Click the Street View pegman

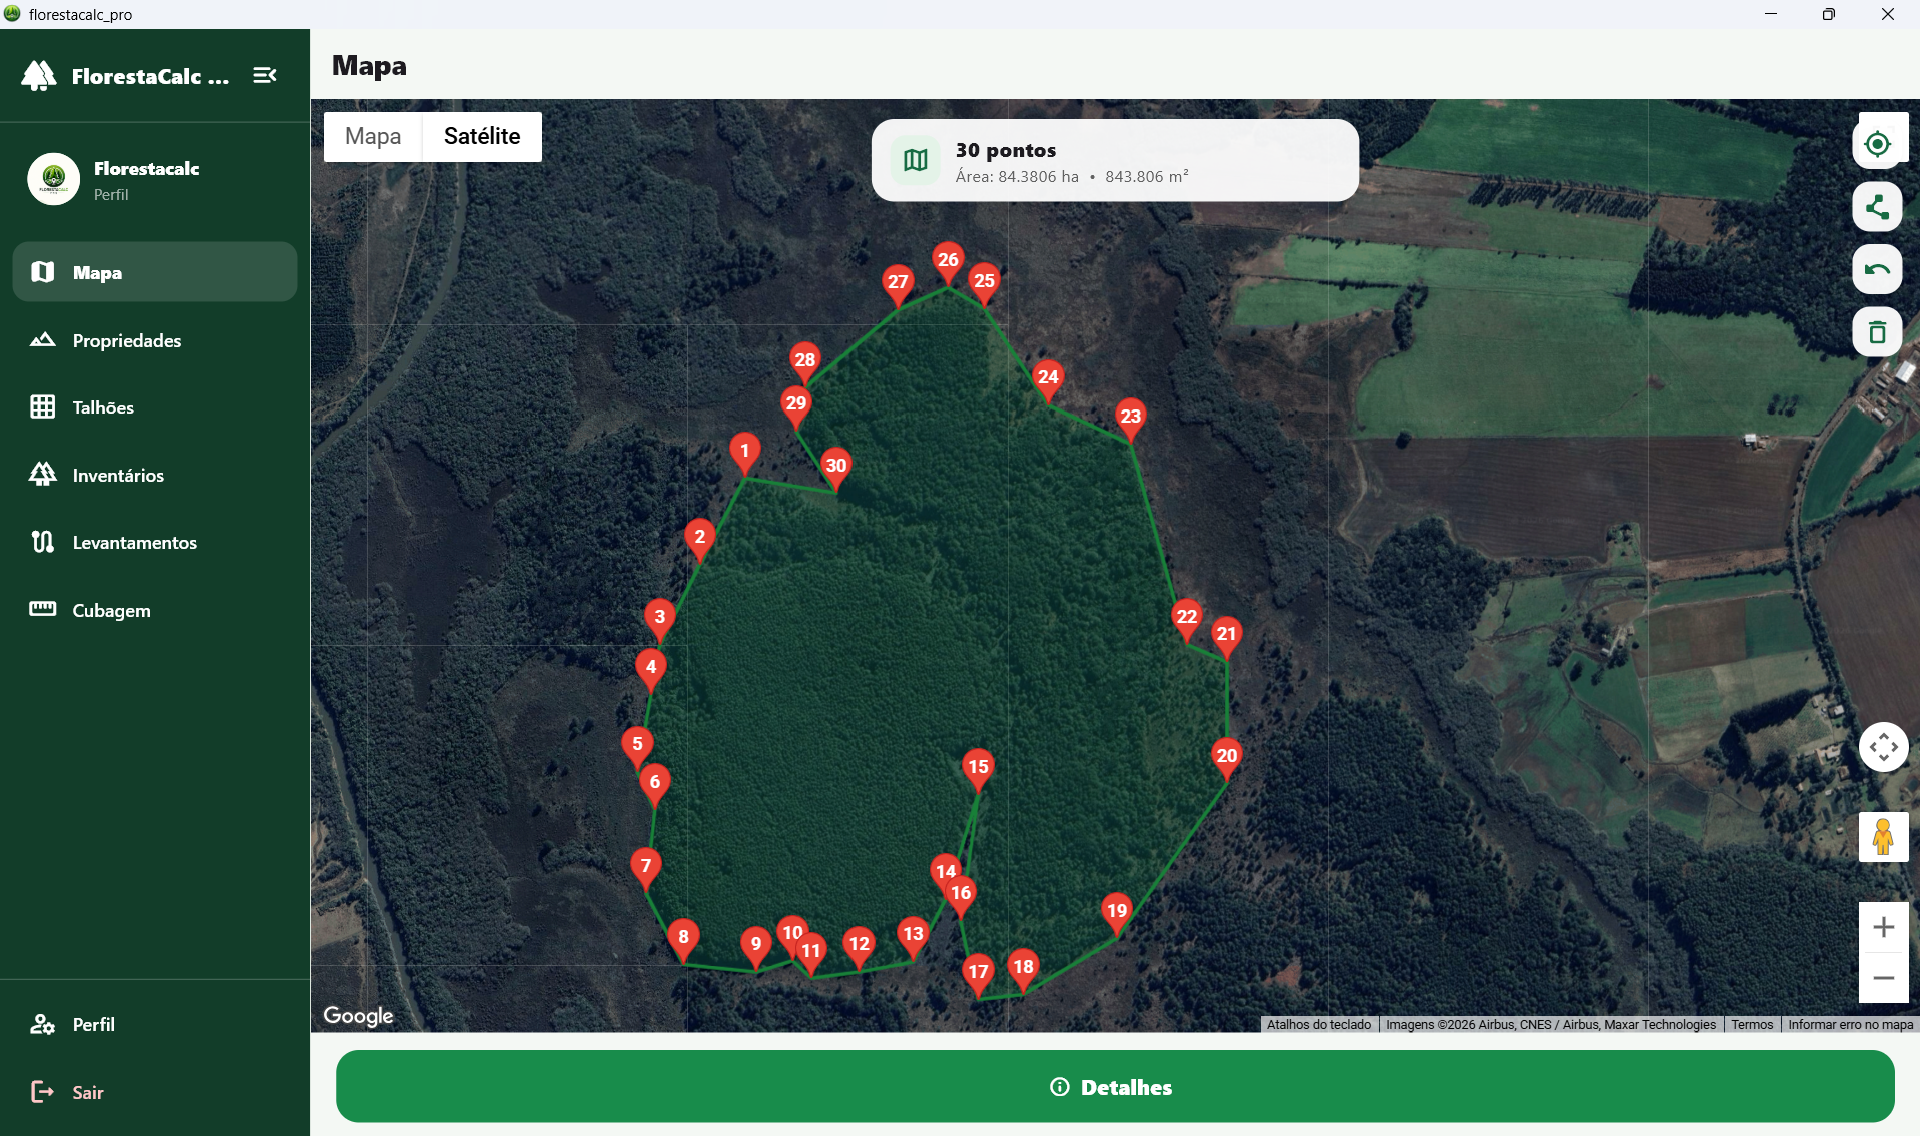(x=1883, y=837)
